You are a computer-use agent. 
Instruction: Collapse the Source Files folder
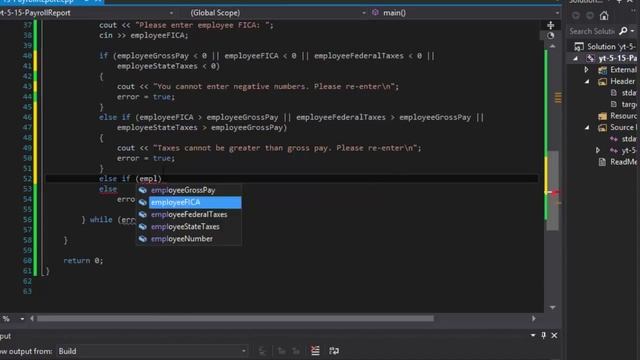tap(587, 127)
